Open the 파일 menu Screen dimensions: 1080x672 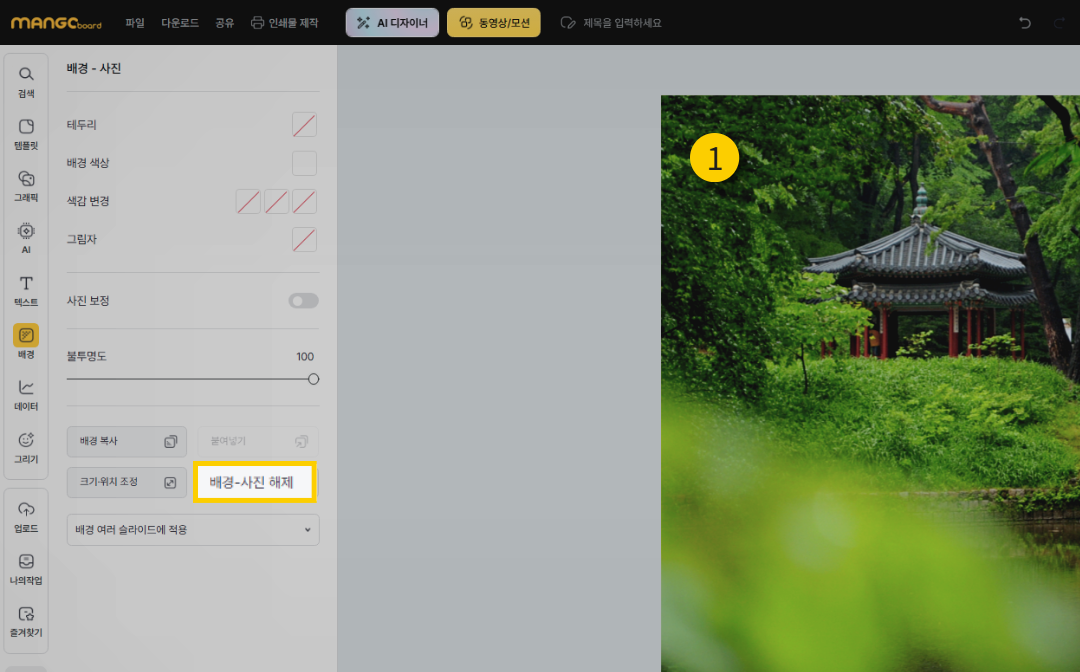135,22
